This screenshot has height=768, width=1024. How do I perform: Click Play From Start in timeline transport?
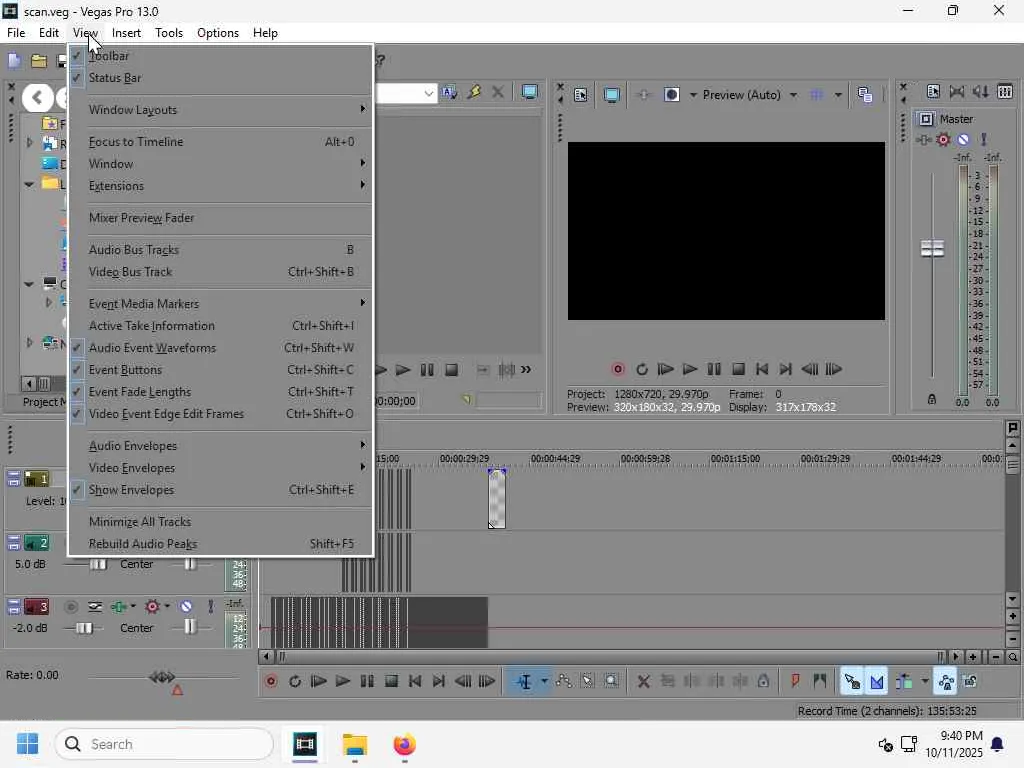point(319,682)
